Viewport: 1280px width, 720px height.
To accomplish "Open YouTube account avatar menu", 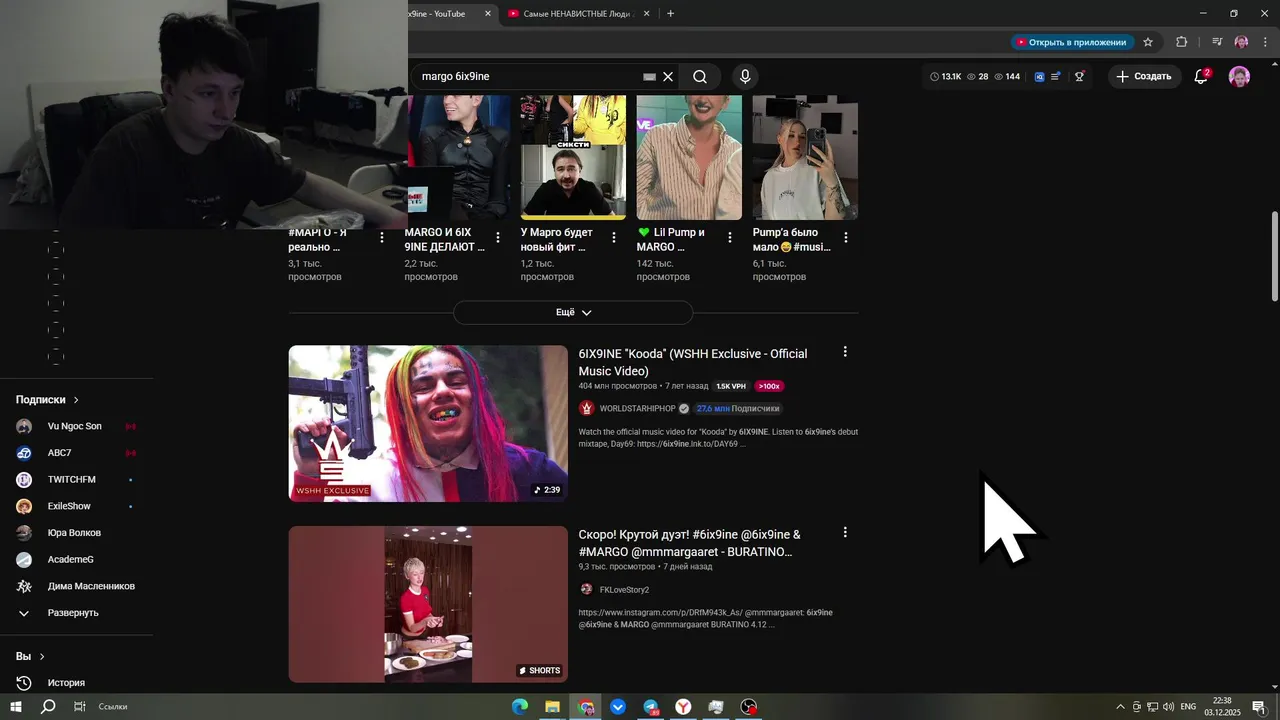I will [x=1239, y=76].
